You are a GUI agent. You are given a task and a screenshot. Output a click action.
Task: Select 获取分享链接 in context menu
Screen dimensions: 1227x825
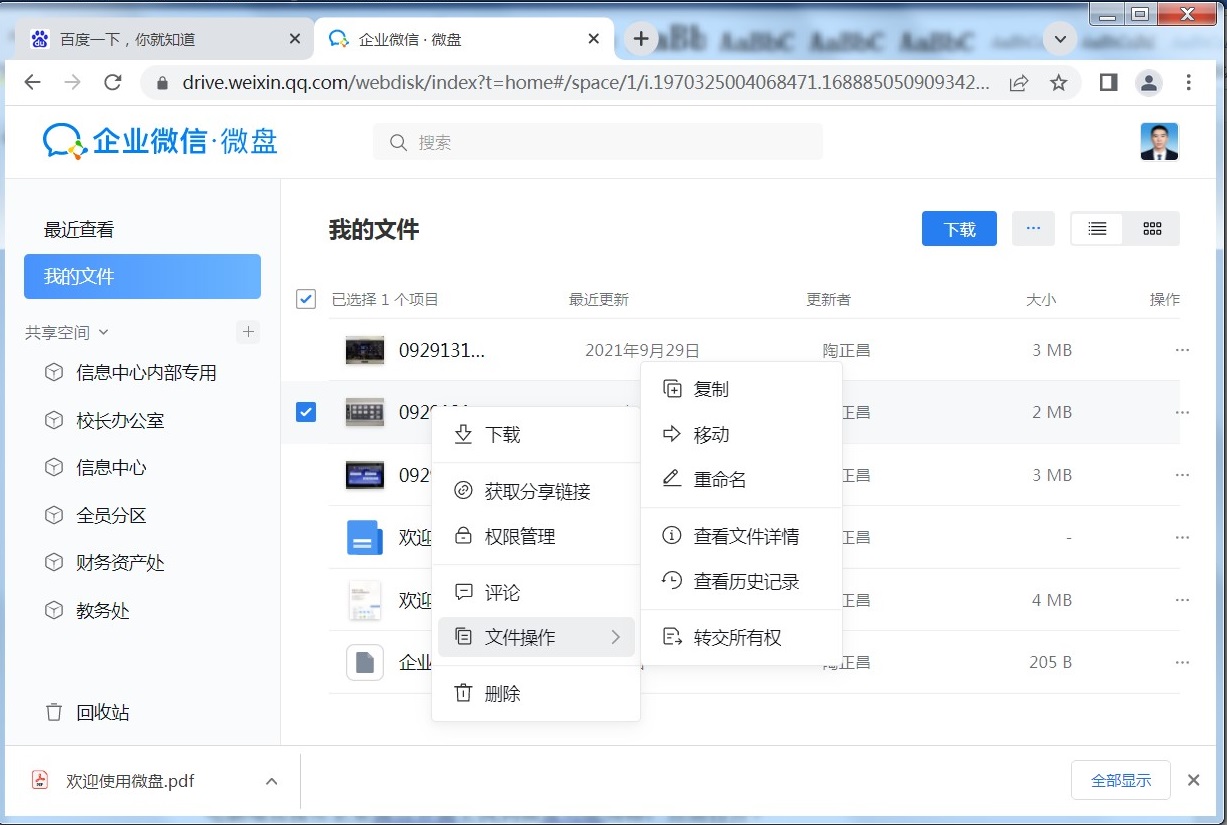[537, 491]
